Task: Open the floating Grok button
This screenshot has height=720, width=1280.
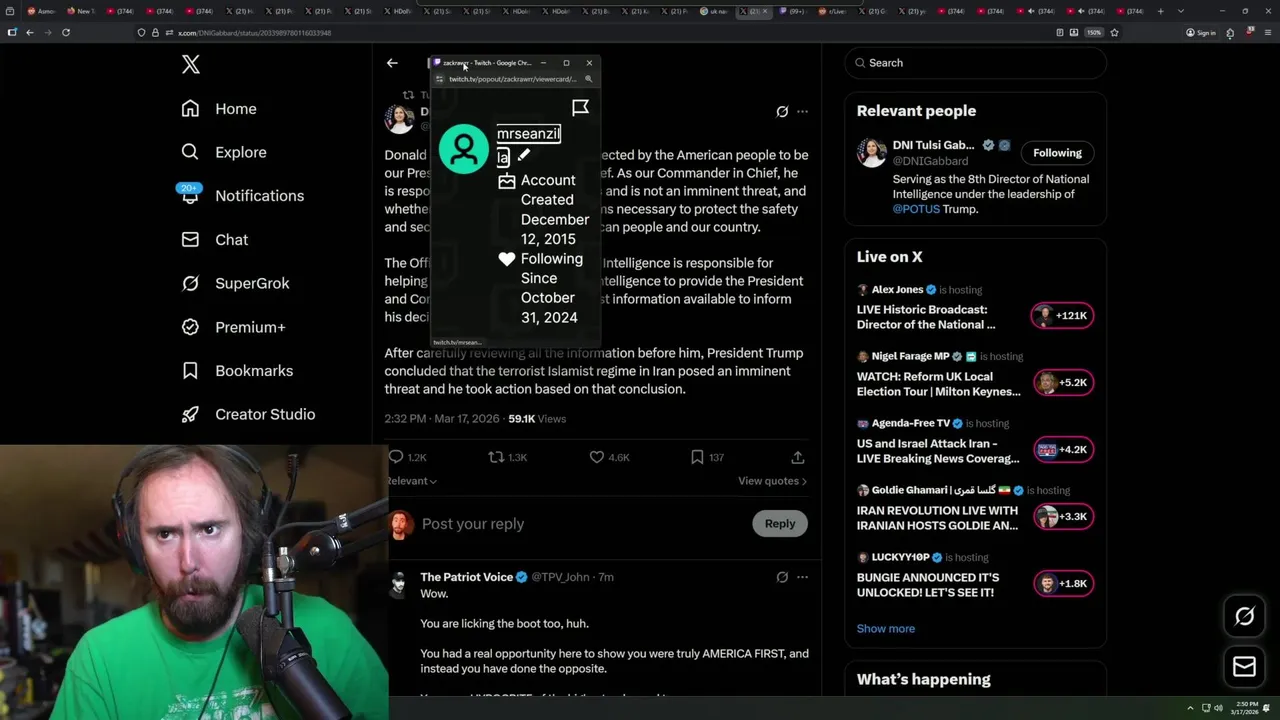Action: point(1244,617)
